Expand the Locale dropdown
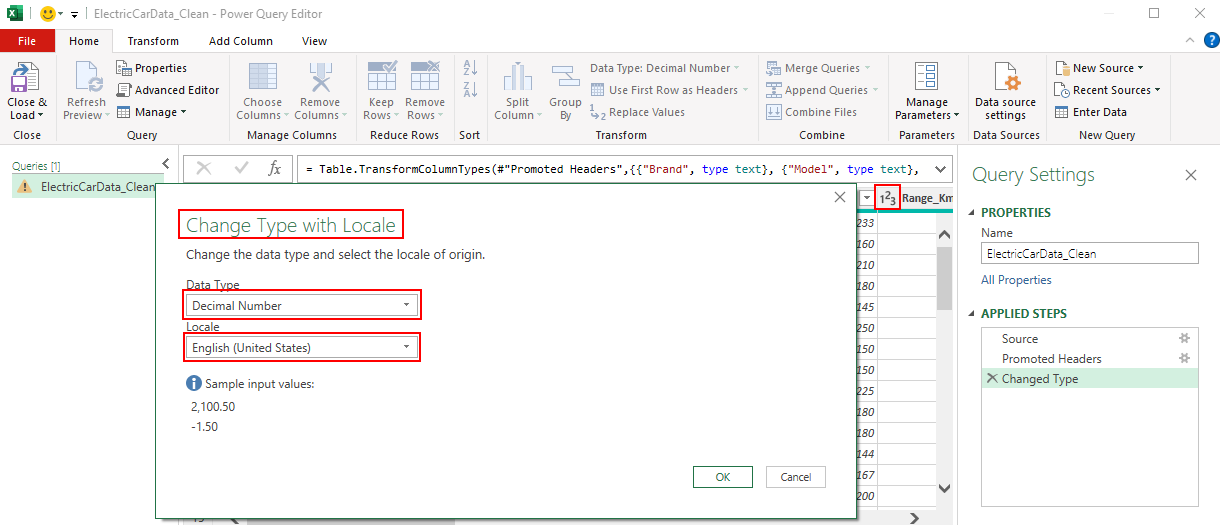1220x525 pixels. click(x=302, y=347)
